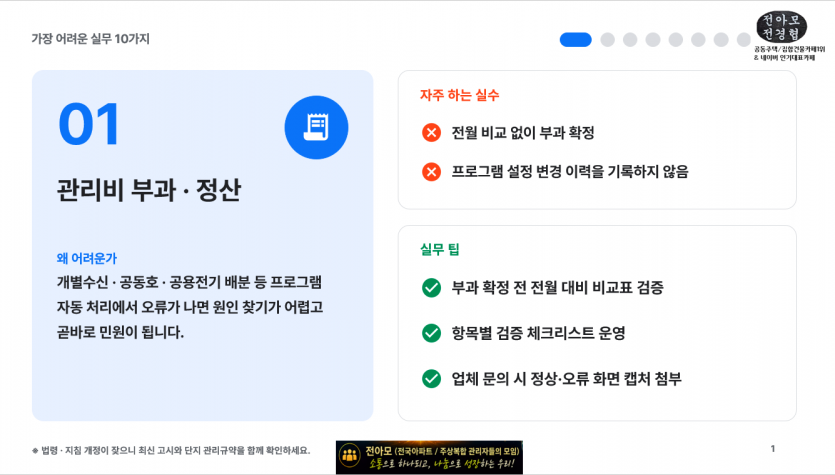Click the line 자동 처리에서 오류가 나면 원인 찾기가 어렵고
Viewport: 835px width, 475px height.
(x=190, y=307)
